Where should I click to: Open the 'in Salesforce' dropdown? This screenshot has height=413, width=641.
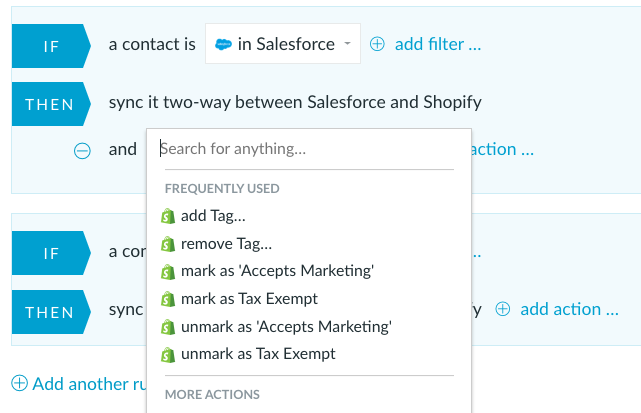[x=283, y=44]
